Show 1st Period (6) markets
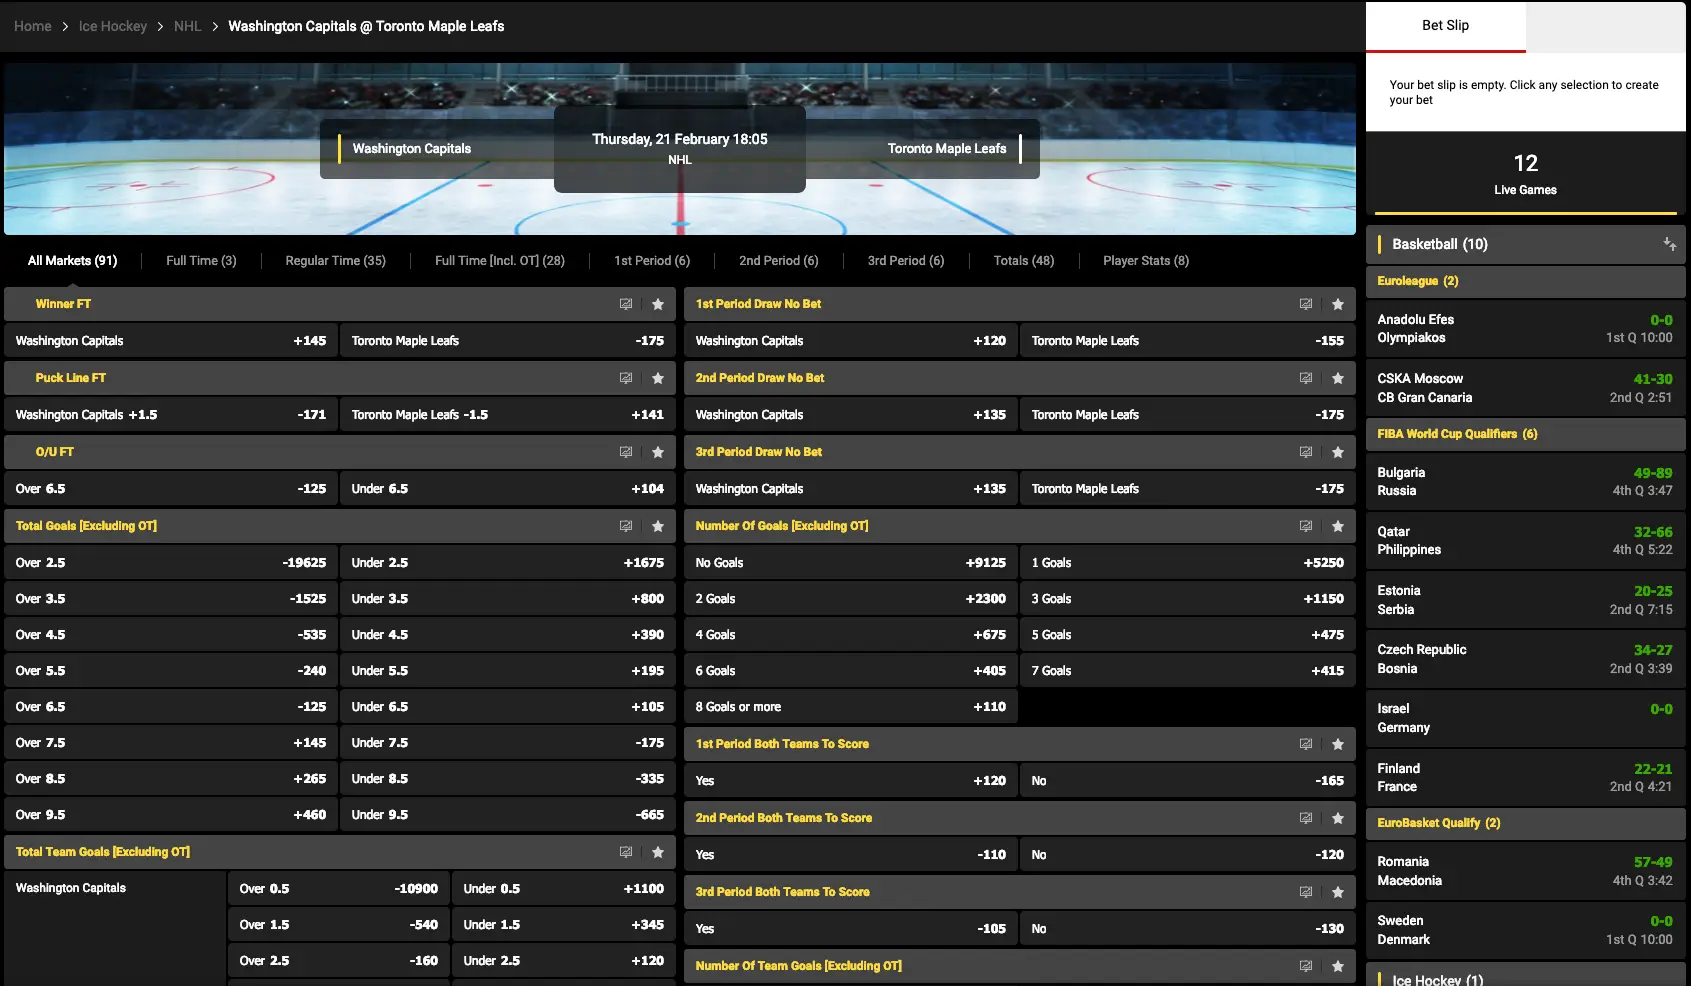 (651, 261)
